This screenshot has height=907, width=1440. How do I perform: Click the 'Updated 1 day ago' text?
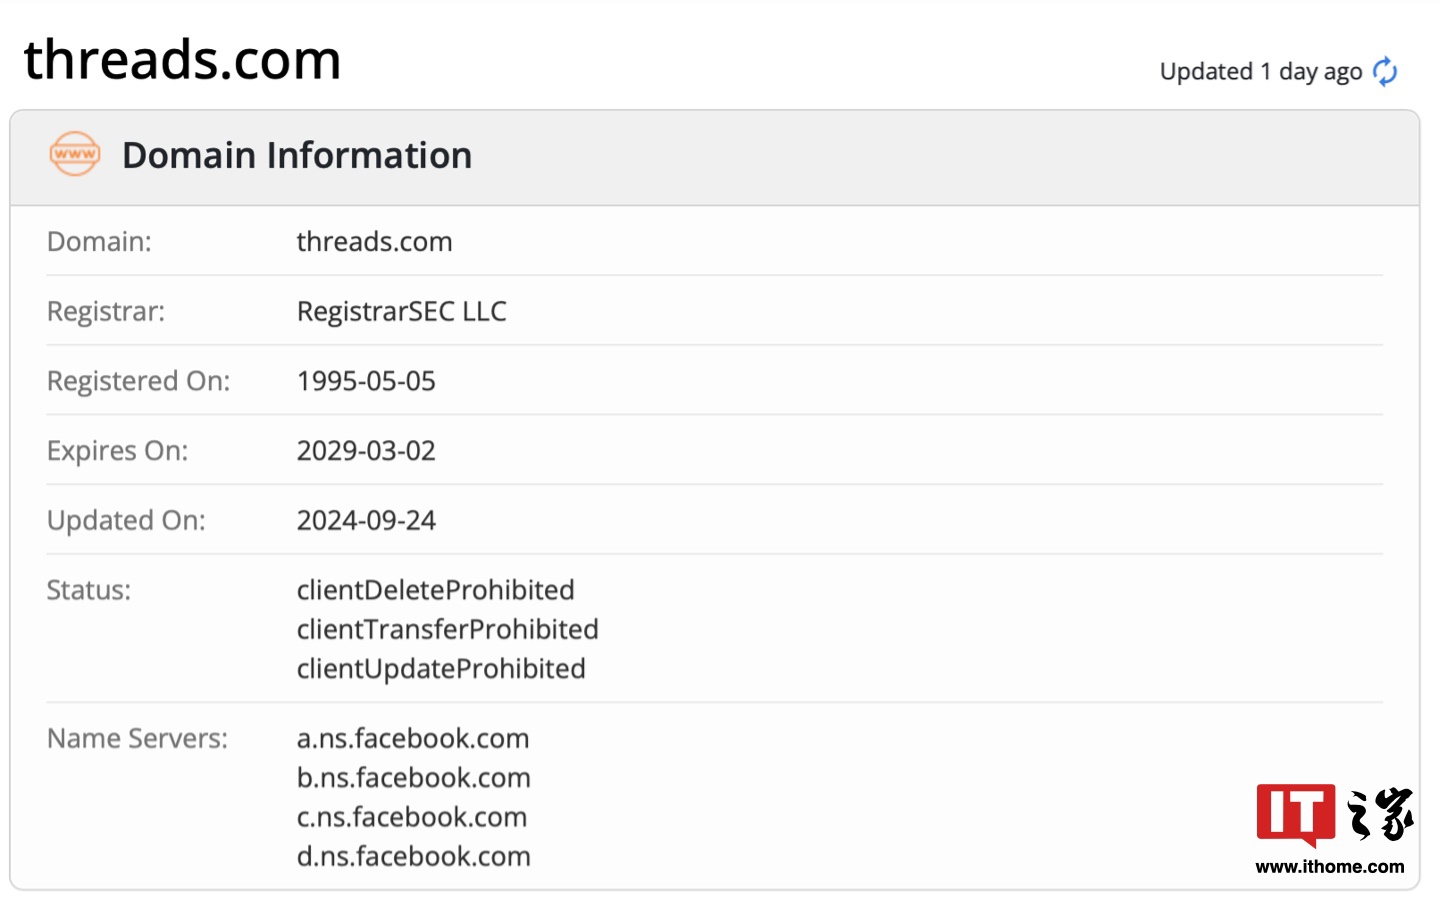[1260, 72]
